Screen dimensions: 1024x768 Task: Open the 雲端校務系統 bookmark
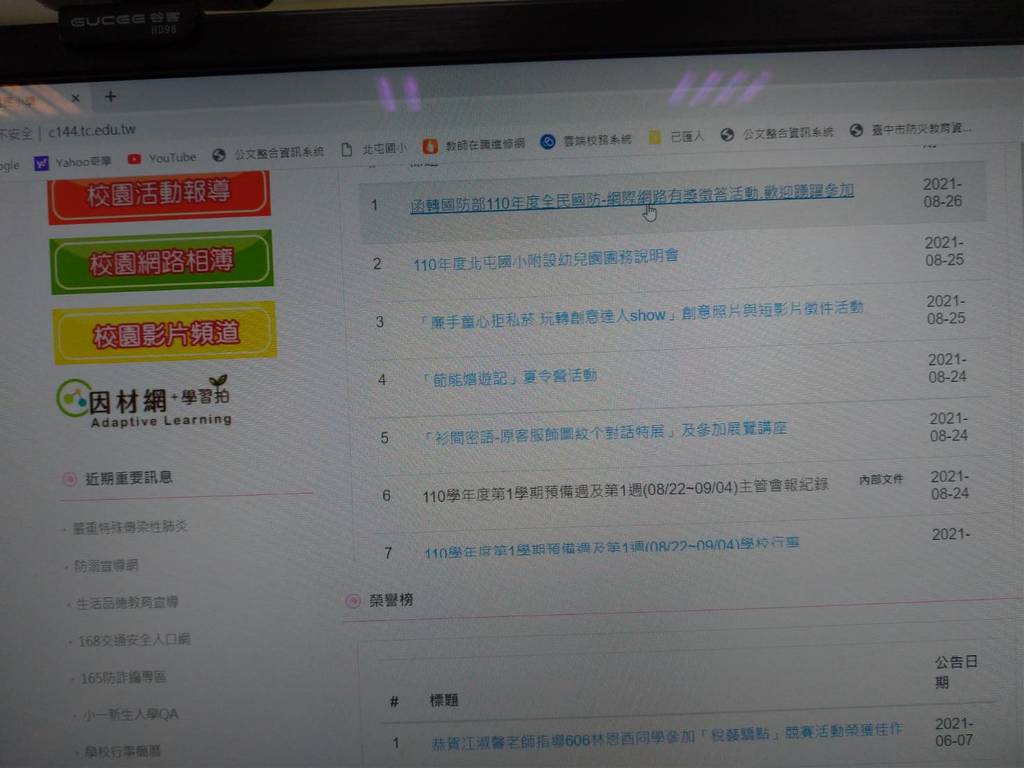click(x=586, y=140)
